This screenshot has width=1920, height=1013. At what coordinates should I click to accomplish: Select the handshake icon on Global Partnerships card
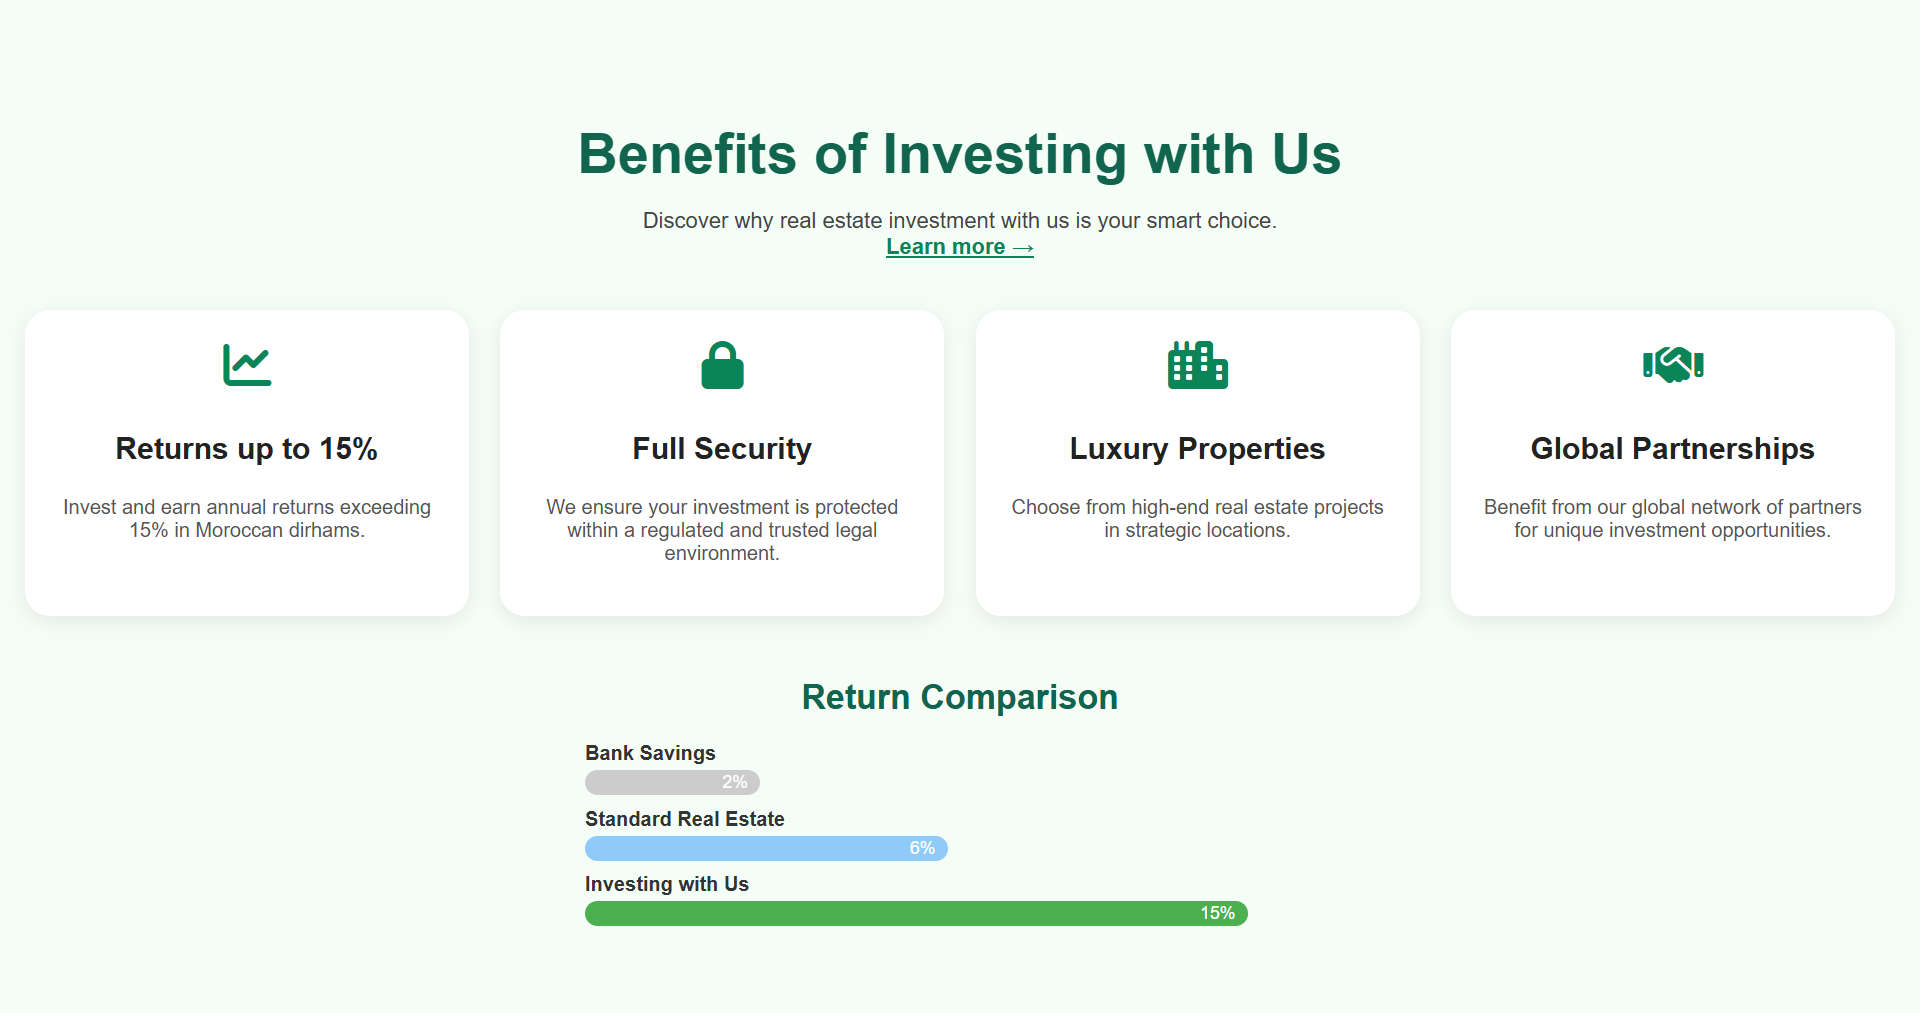click(x=1672, y=364)
